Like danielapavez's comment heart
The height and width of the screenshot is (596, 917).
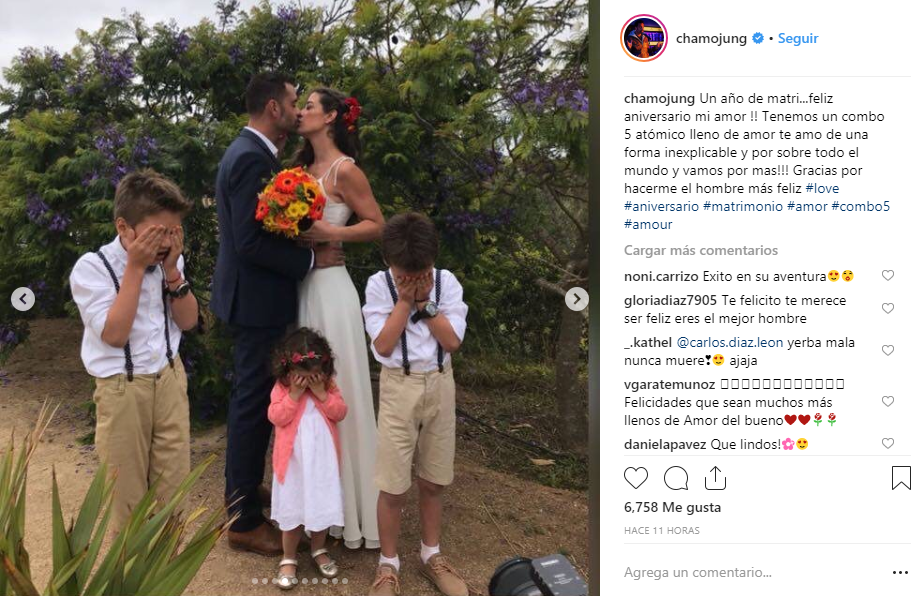tap(888, 443)
